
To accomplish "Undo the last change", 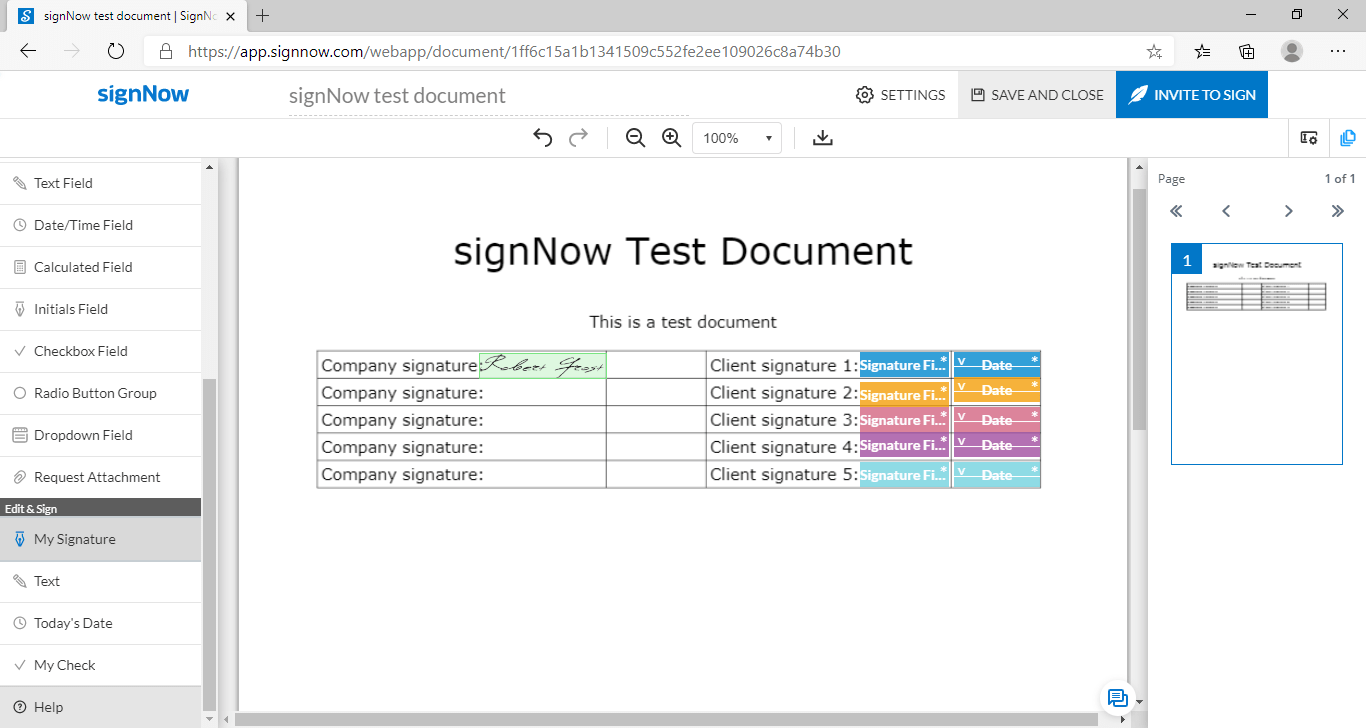I will click(542, 137).
